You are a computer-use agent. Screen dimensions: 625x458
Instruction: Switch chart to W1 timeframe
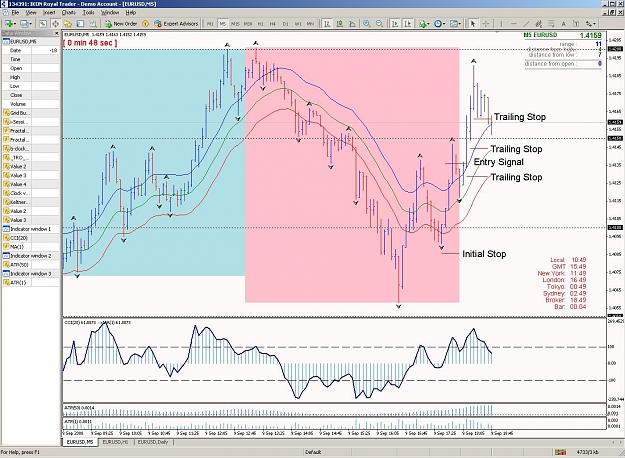[x=298, y=24]
